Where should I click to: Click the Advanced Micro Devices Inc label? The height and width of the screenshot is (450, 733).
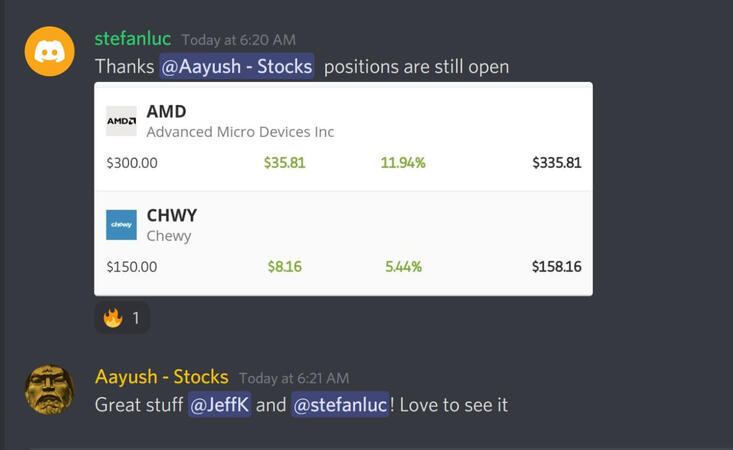(x=240, y=132)
